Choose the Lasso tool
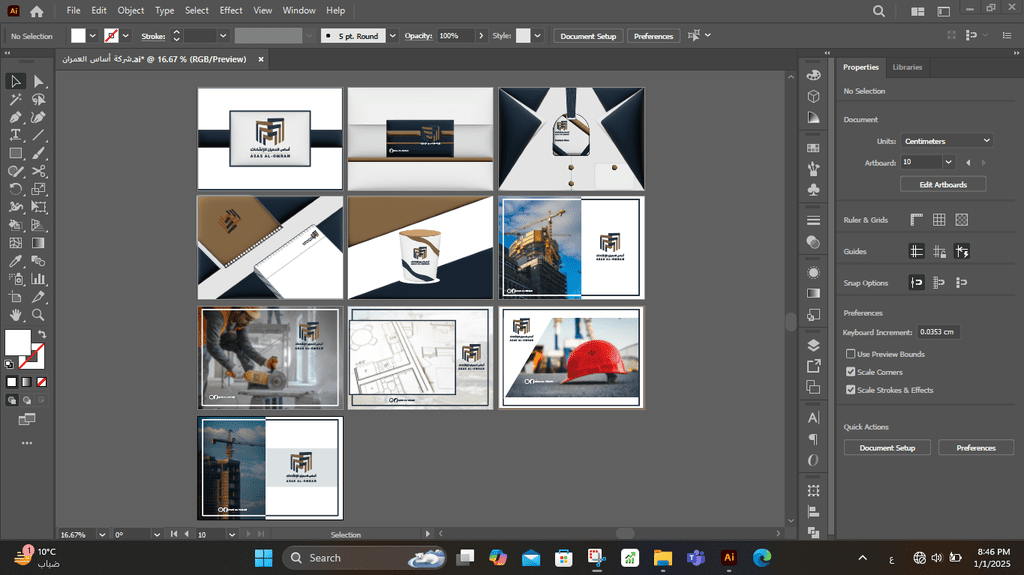Image resolution: width=1024 pixels, height=575 pixels. click(39, 99)
